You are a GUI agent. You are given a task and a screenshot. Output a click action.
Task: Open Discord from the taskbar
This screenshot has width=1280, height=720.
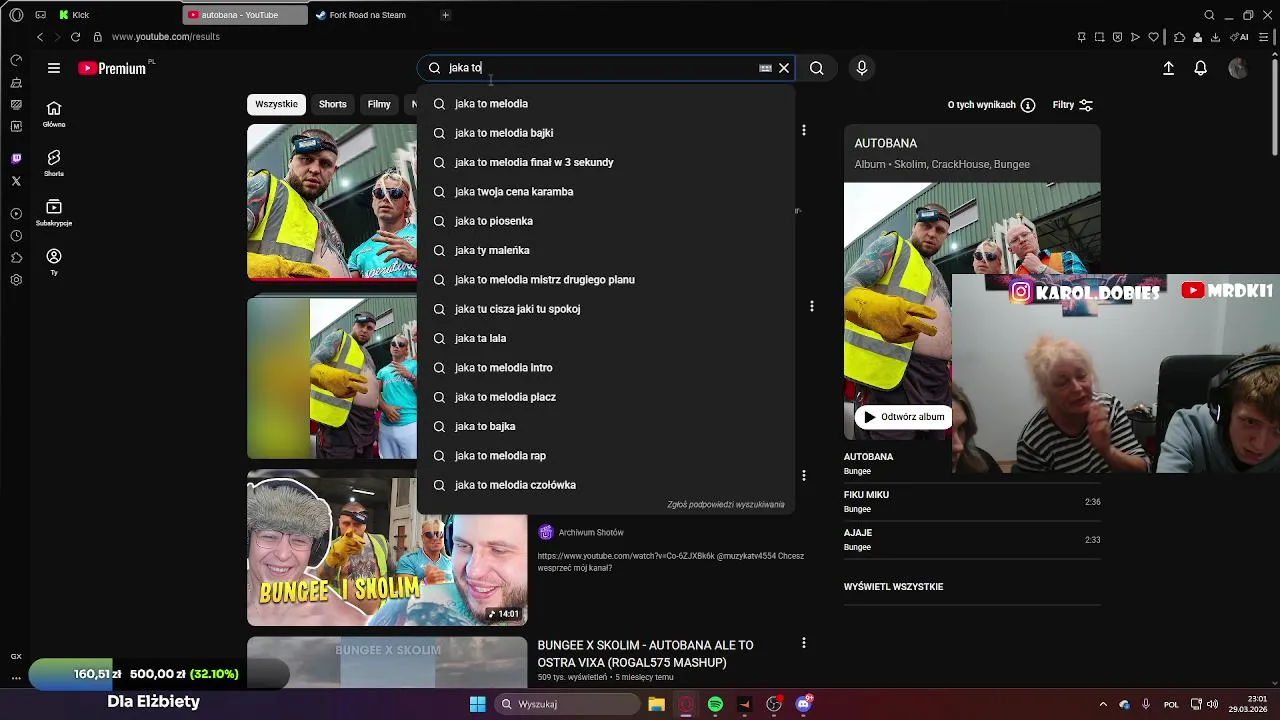pos(803,704)
